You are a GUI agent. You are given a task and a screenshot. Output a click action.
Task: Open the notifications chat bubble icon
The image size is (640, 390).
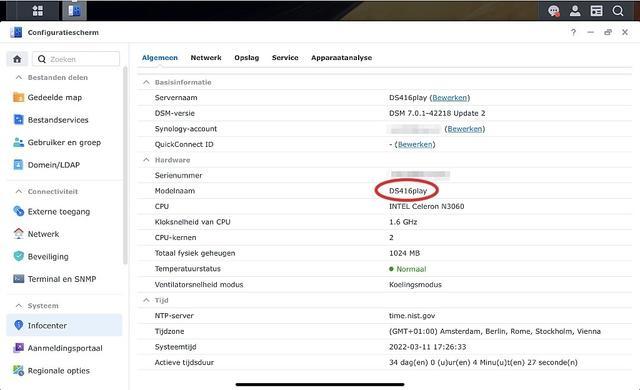(x=553, y=11)
